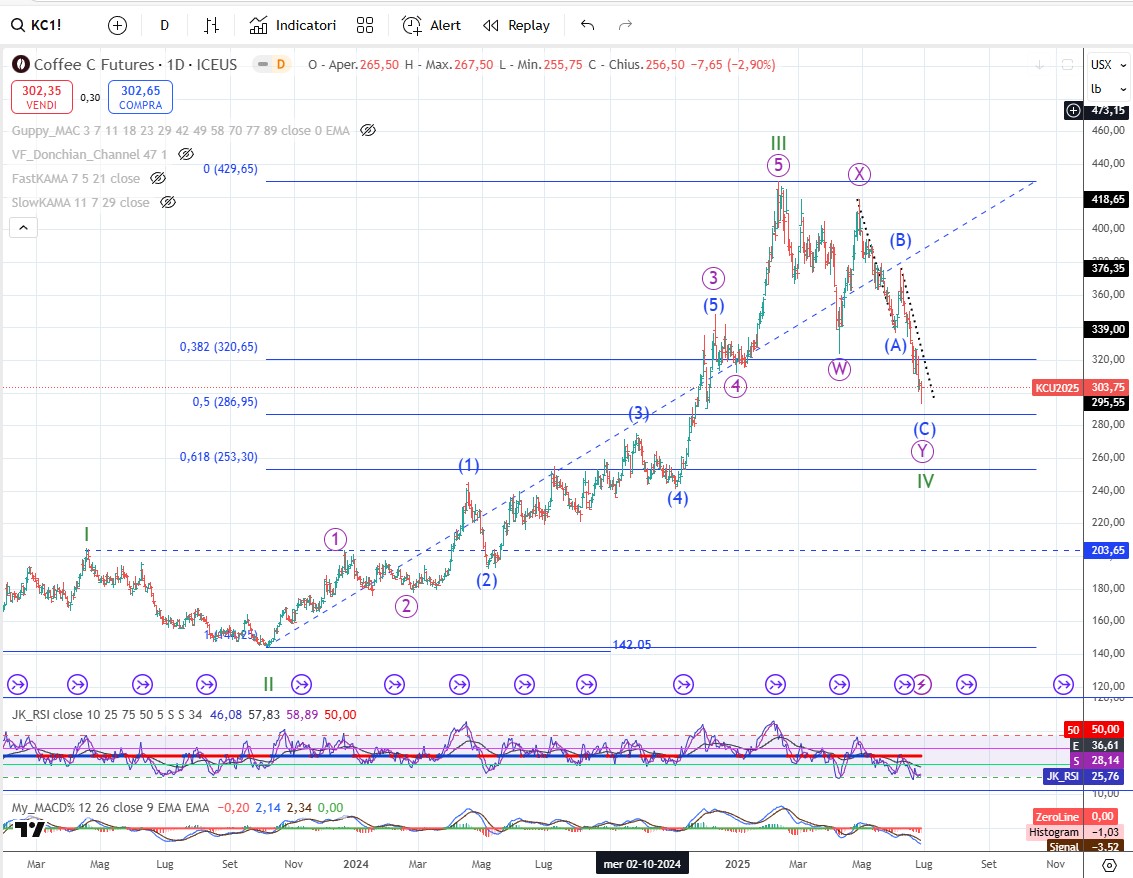Unhide the SlowKAMA indicator
This screenshot has width=1133, height=878.
(x=168, y=202)
